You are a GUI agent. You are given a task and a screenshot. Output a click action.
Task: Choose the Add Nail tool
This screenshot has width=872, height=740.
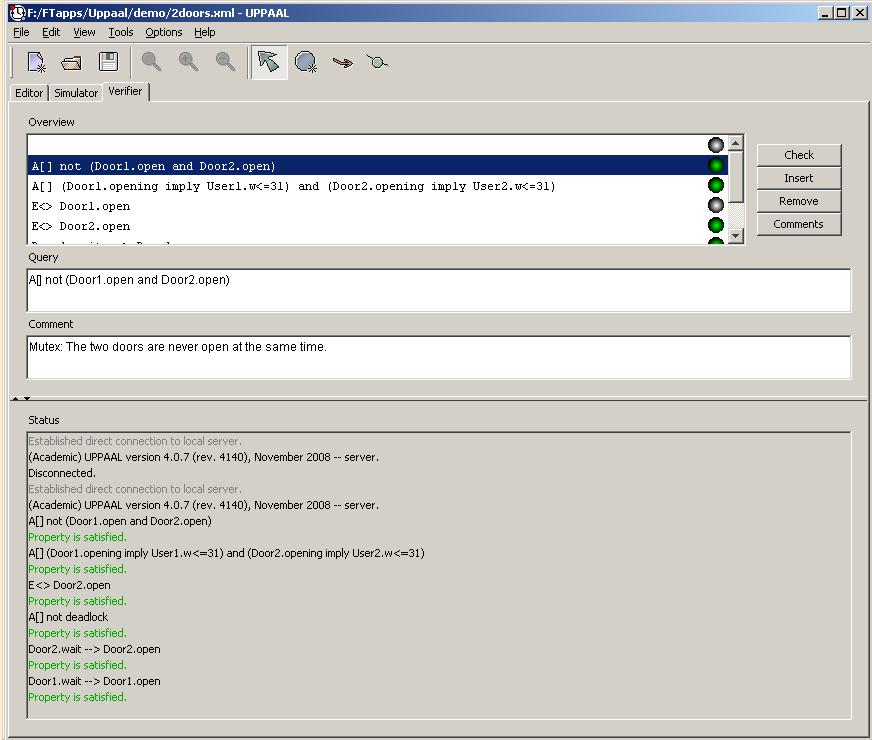click(378, 62)
